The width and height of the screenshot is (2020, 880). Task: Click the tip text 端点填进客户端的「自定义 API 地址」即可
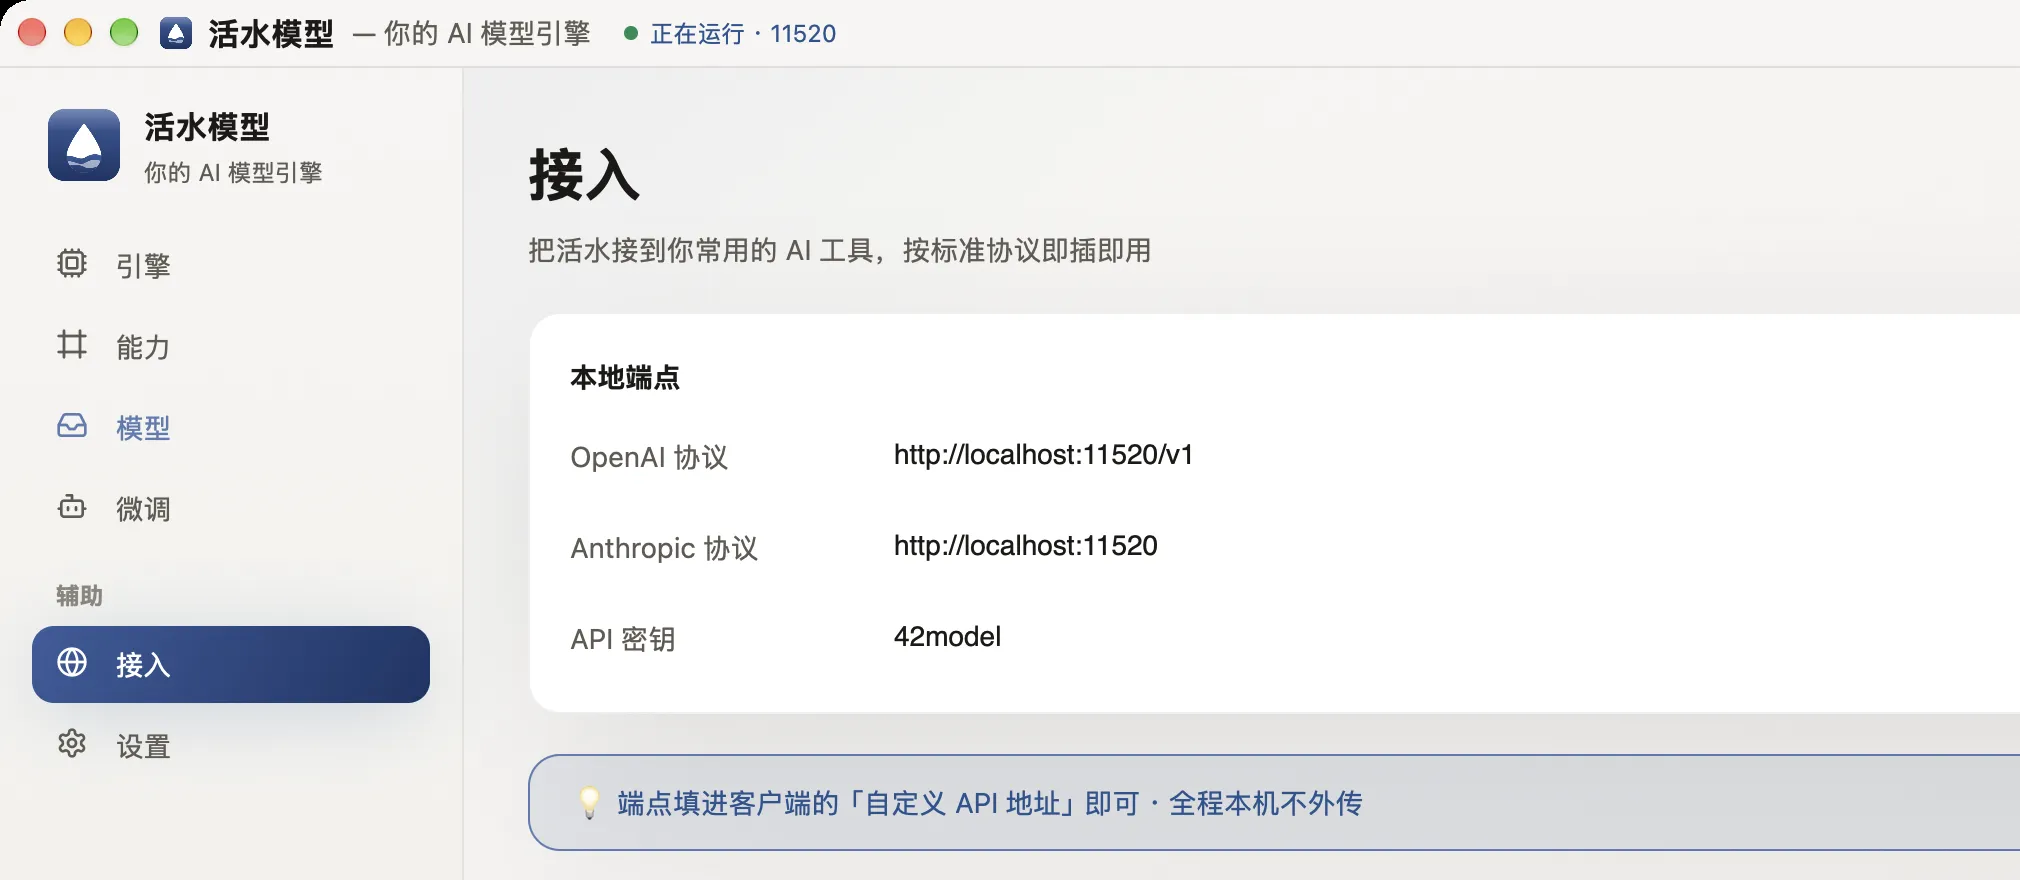878,803
